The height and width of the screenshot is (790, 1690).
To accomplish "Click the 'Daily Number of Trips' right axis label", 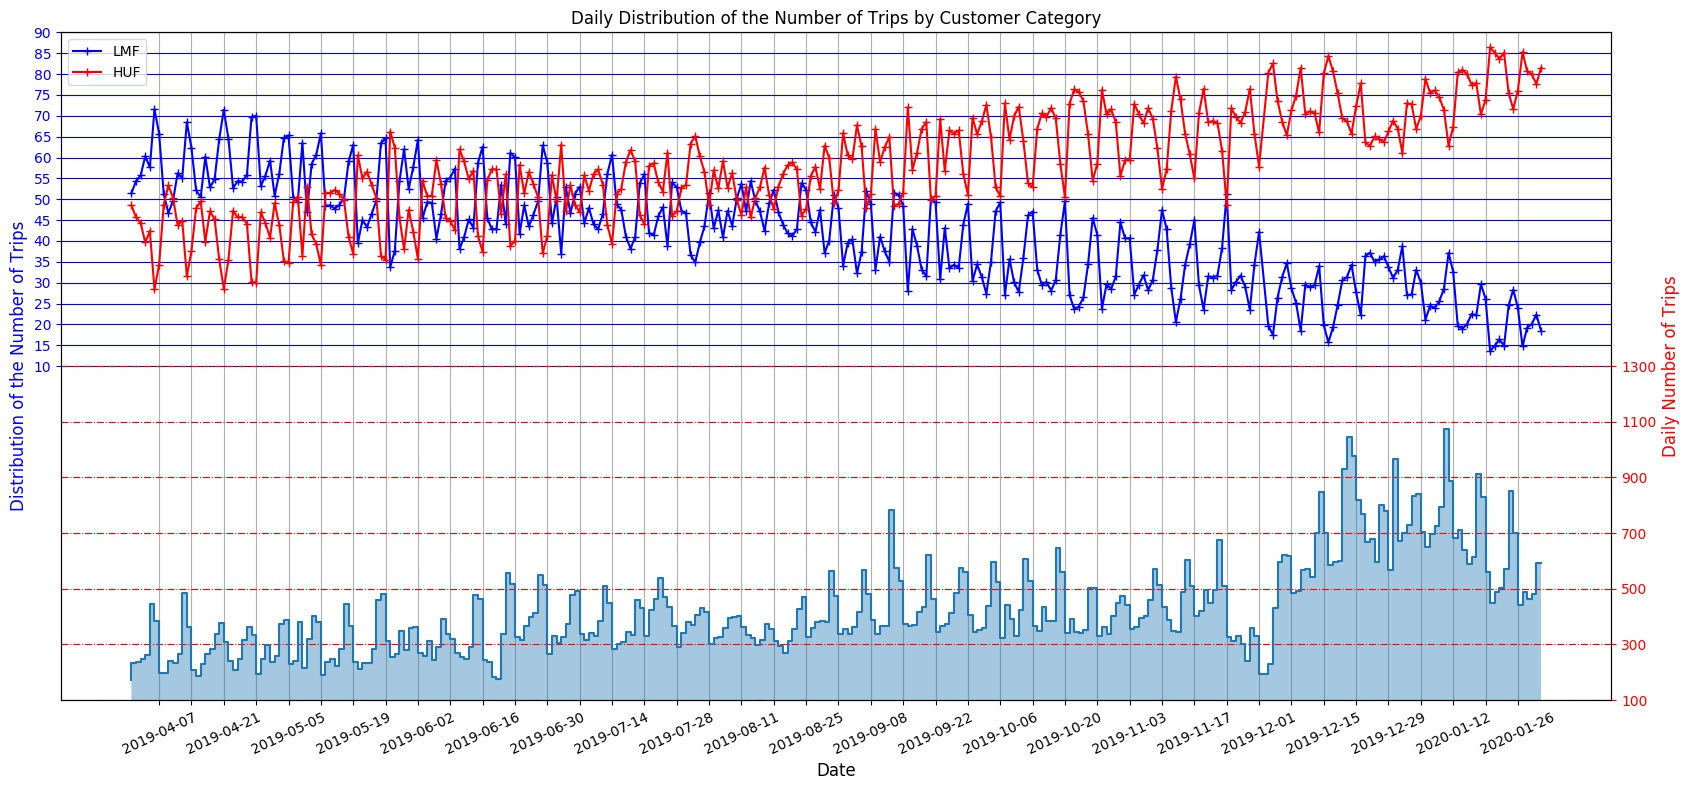I will (x=1669, y=366).
